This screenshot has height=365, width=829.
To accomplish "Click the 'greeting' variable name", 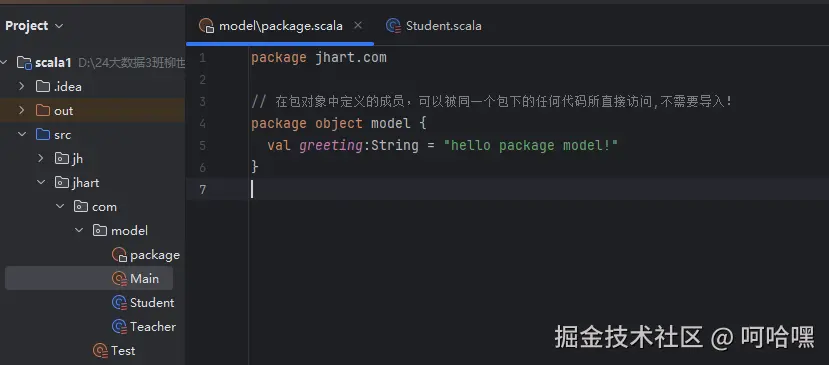I will tap(331, 145).
